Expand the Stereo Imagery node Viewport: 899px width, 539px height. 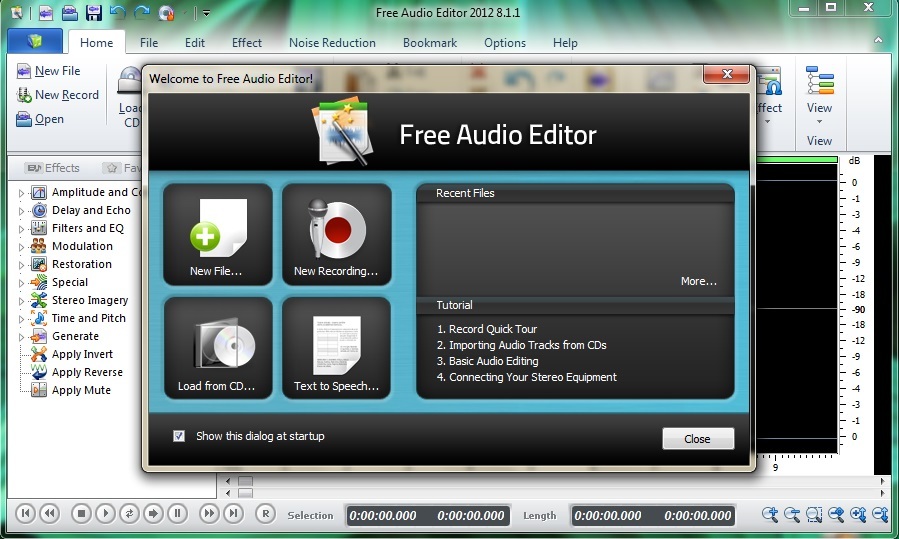pyautogui.click(x=21, y=301)
